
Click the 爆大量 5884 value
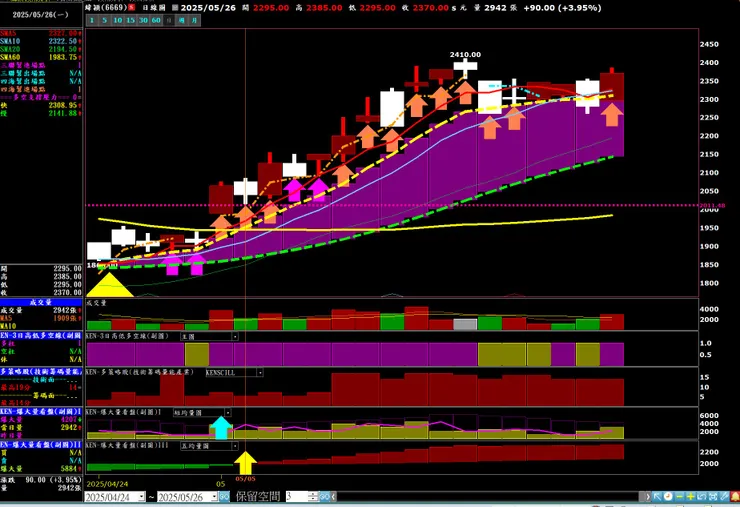[69, 469]
